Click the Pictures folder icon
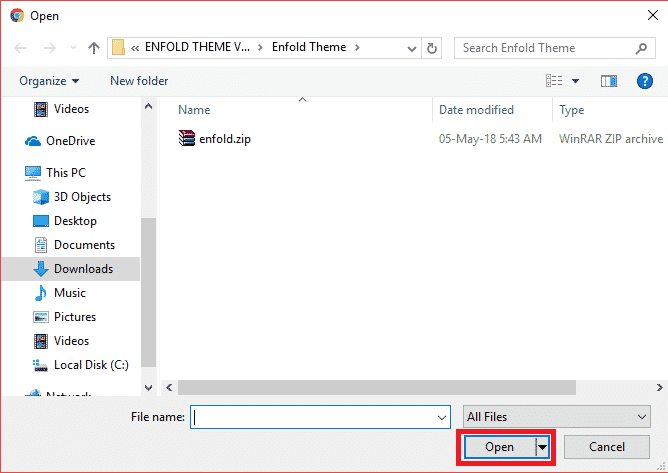 pos(41,317)
